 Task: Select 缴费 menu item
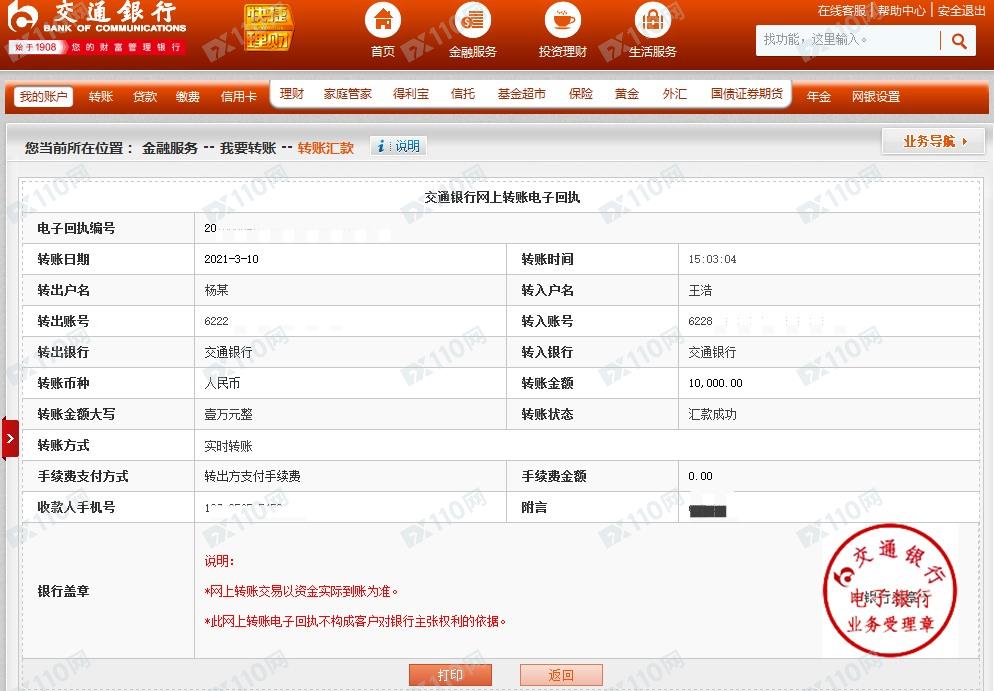click(188, 96)
